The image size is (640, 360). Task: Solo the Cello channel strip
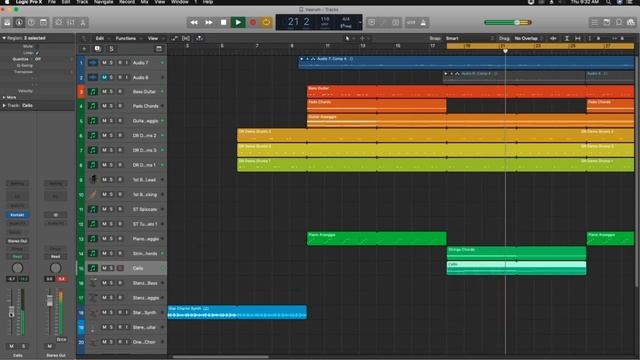coord(23,346)
